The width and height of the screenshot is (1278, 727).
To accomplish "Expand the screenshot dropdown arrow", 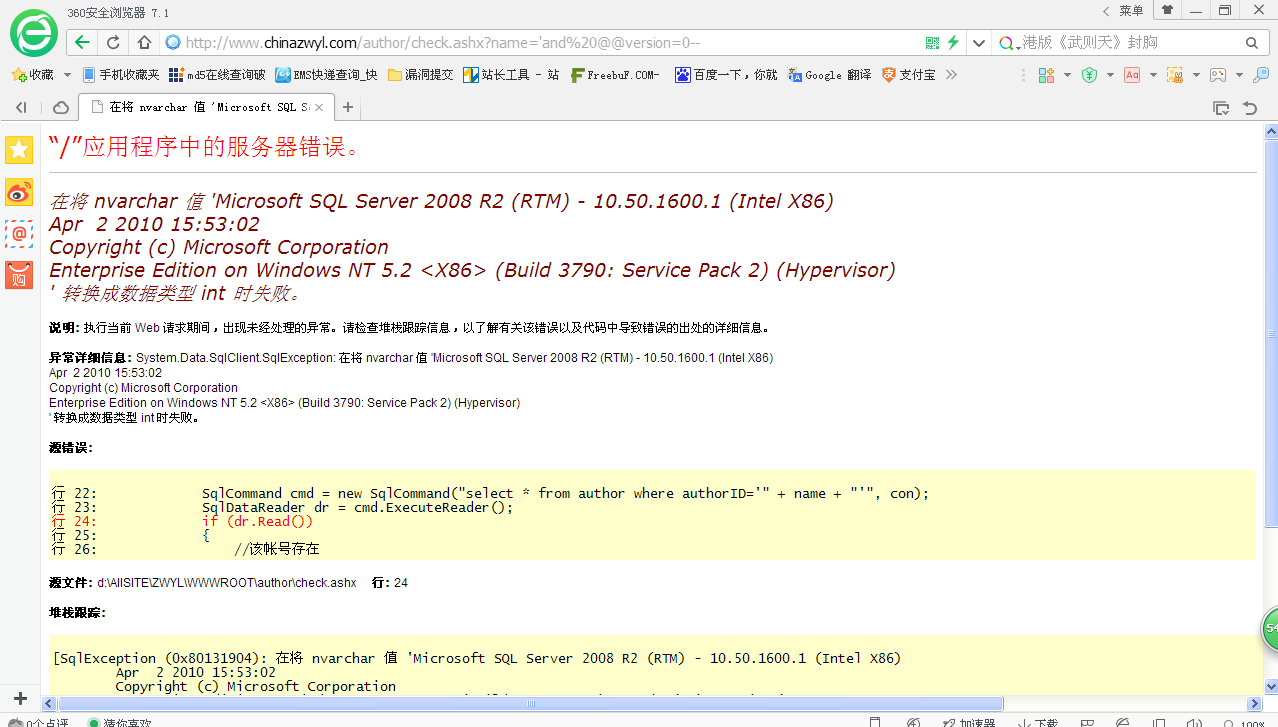I will [1196, 75].
